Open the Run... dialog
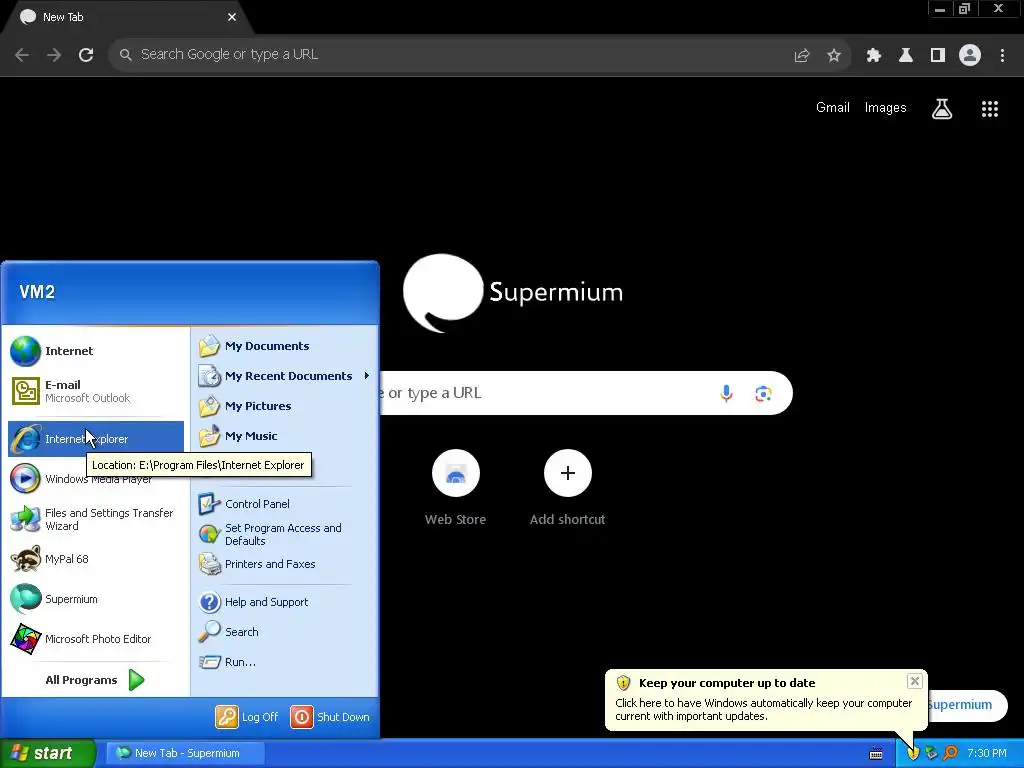Image resolution: width=1024 pixels, height=768 pixels. (x=284, y=662)
